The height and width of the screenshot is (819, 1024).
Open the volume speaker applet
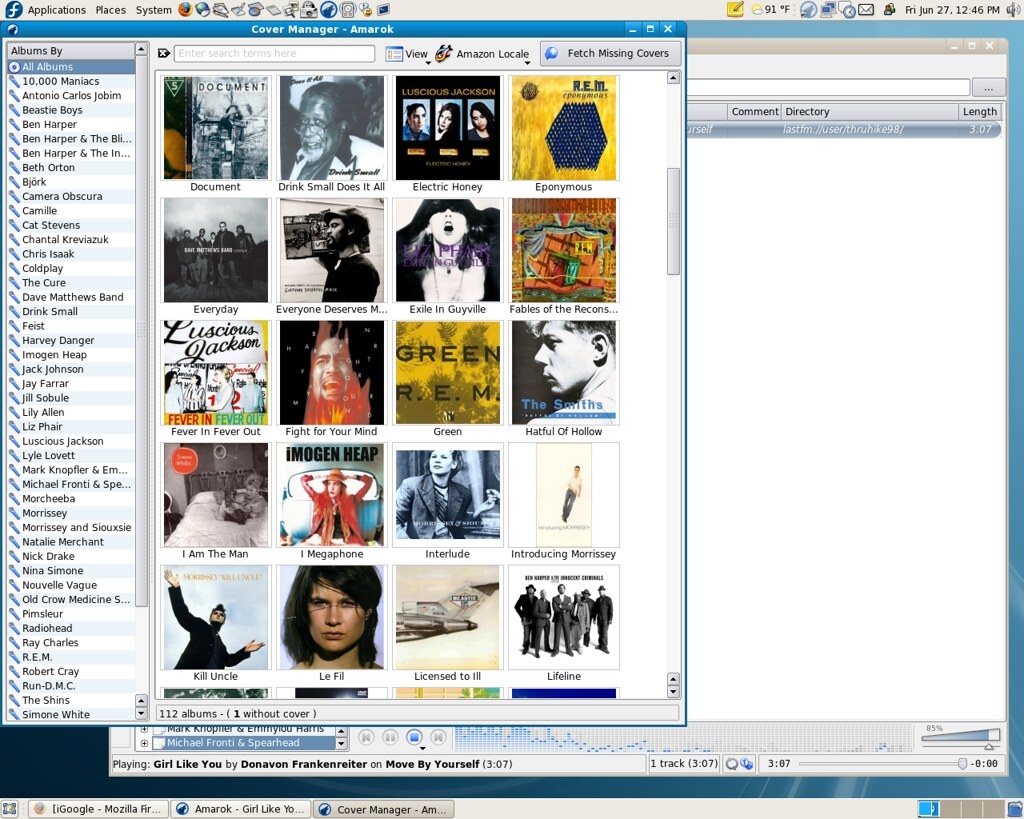(x=1013, y=10)
